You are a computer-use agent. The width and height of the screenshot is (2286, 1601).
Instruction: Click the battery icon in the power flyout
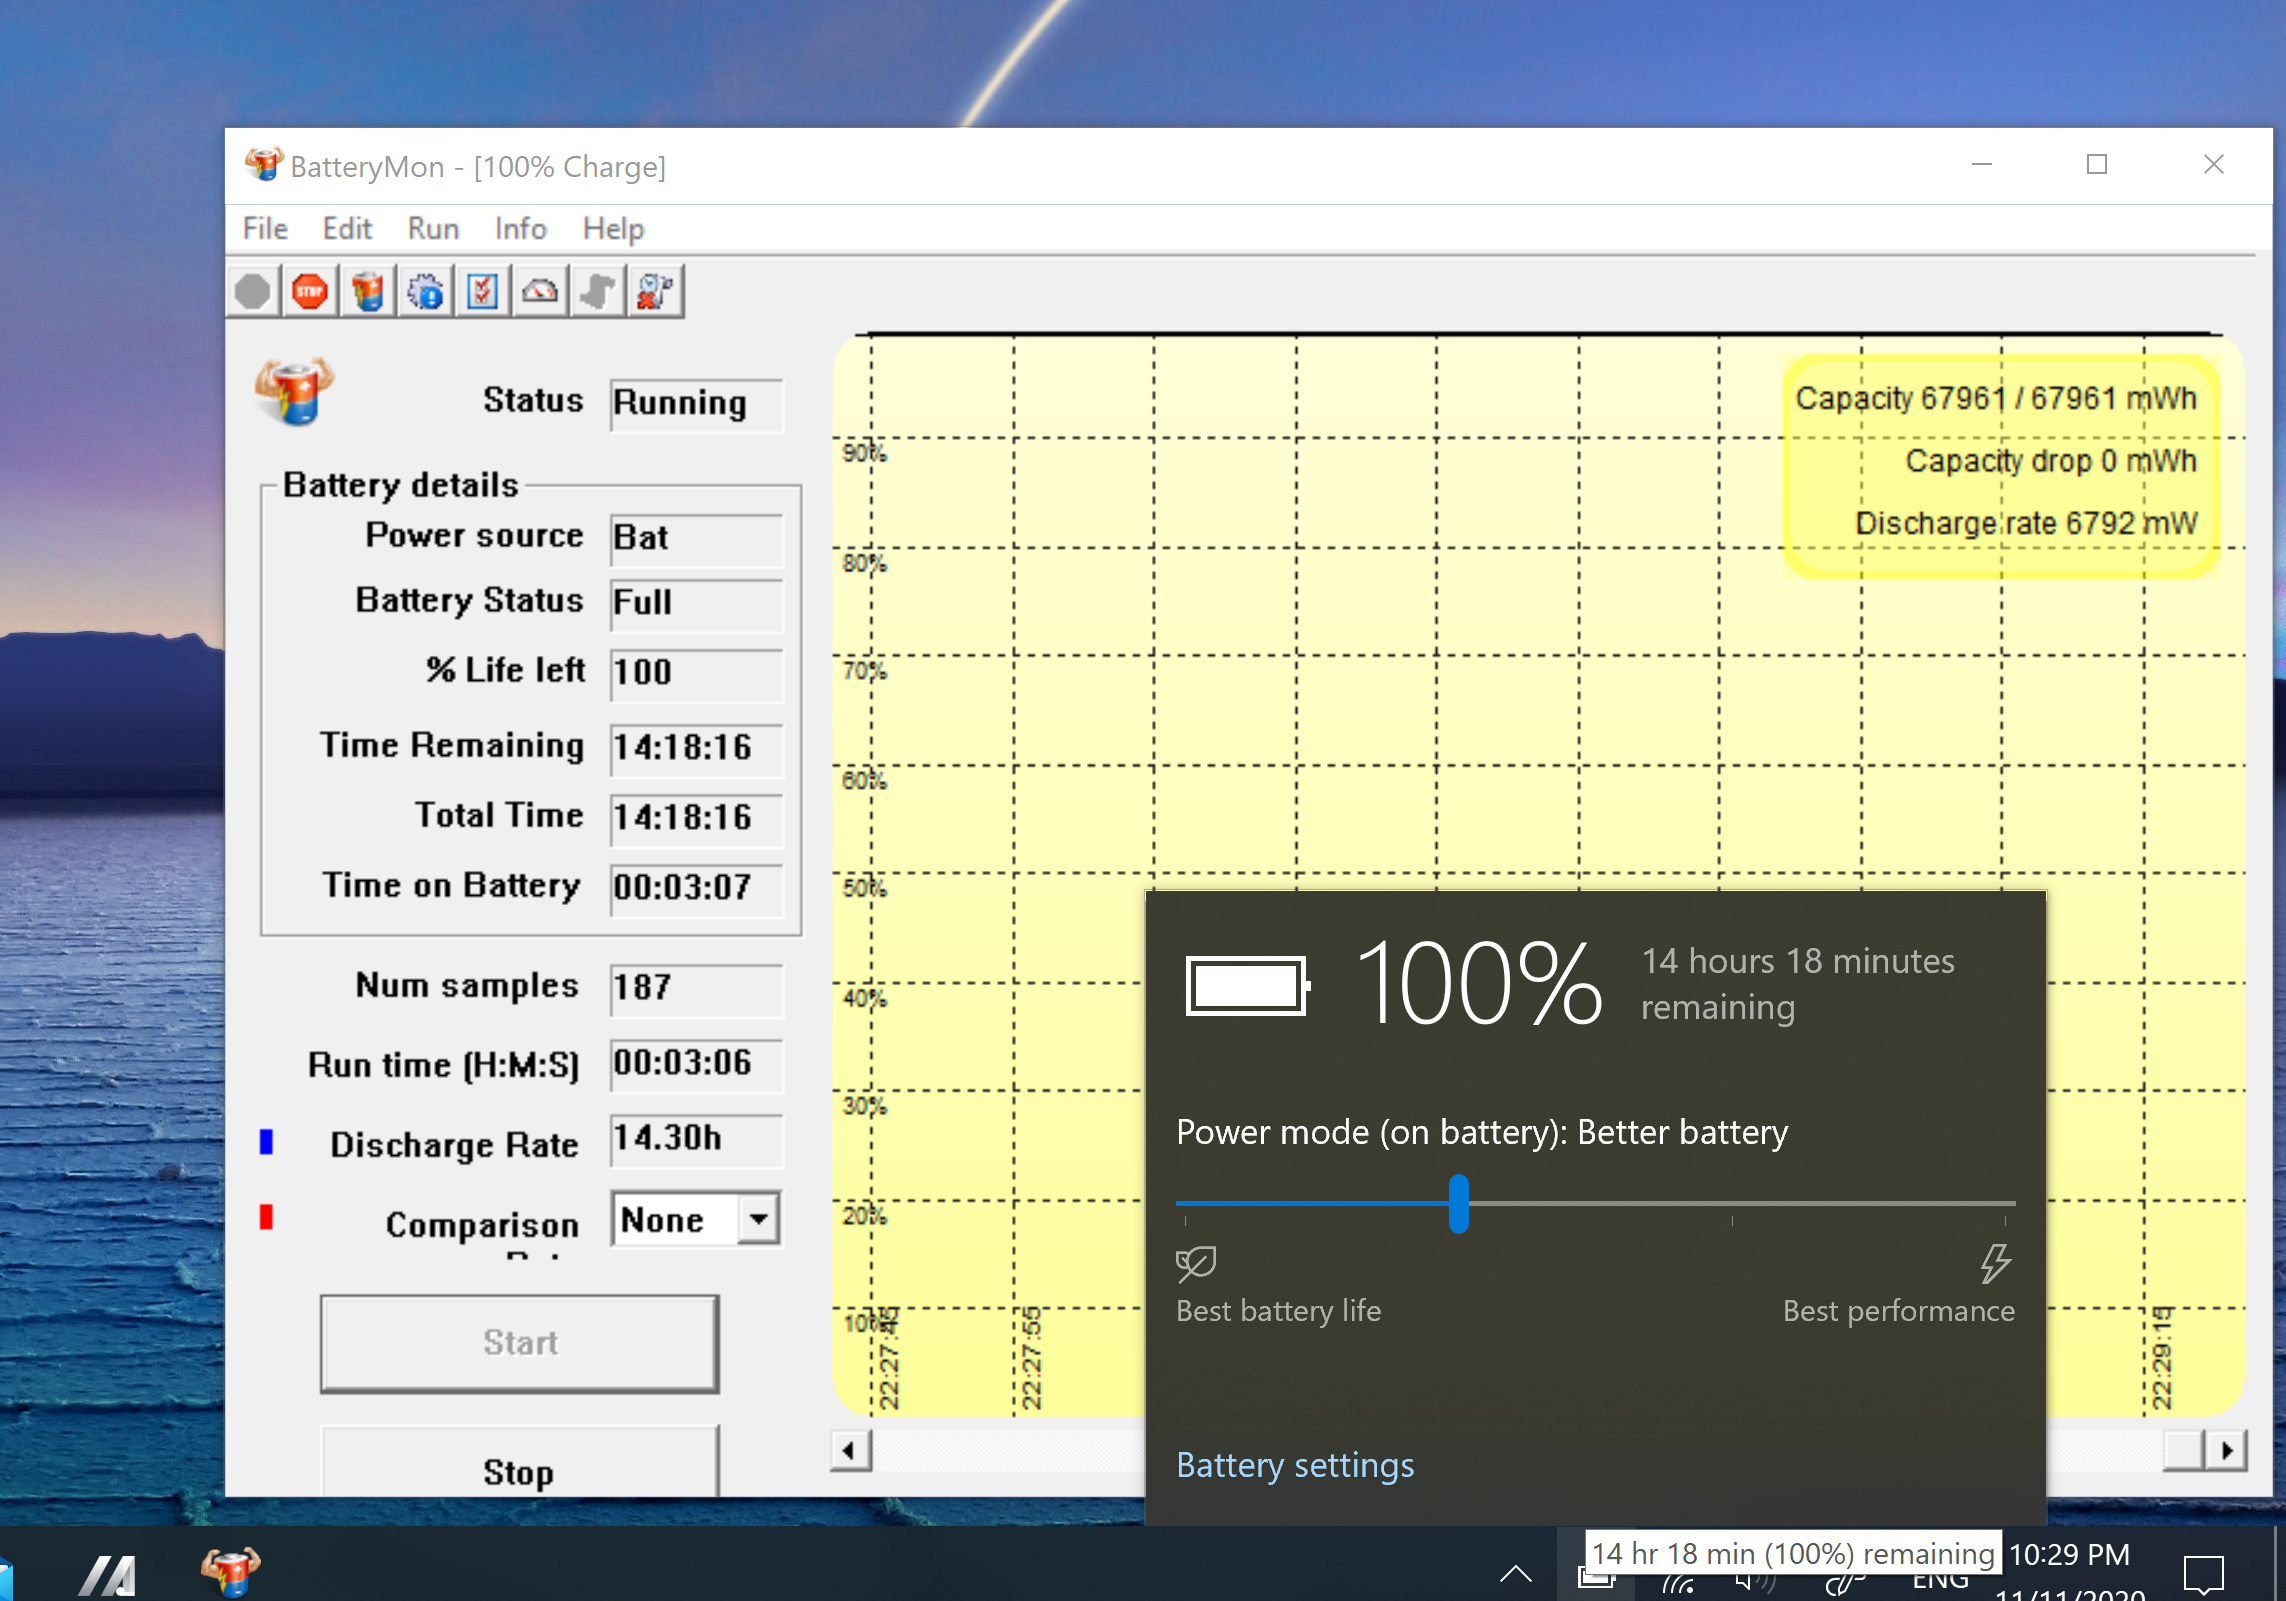pyautogui.click(x=1248, y=986)
